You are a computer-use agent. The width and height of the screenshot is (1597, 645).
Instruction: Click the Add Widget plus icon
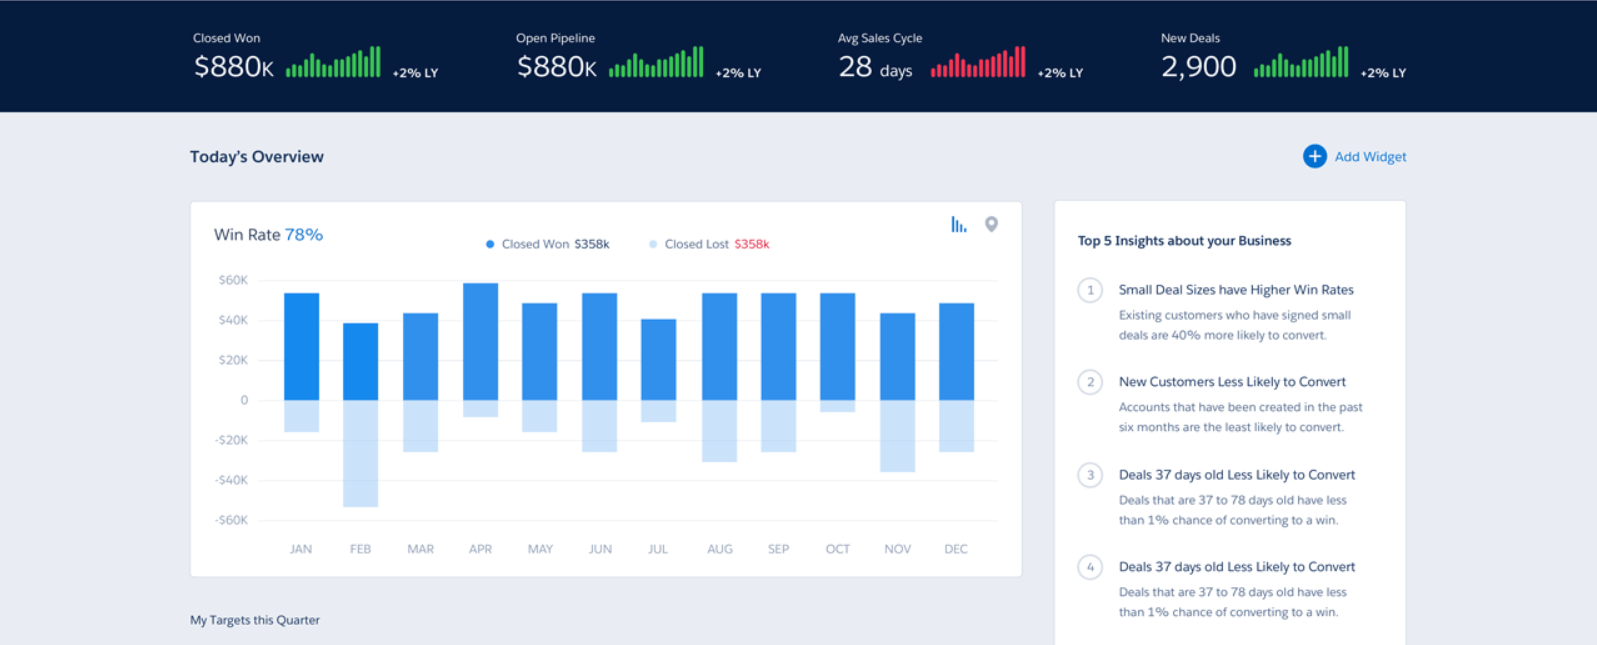[1314, 157]
